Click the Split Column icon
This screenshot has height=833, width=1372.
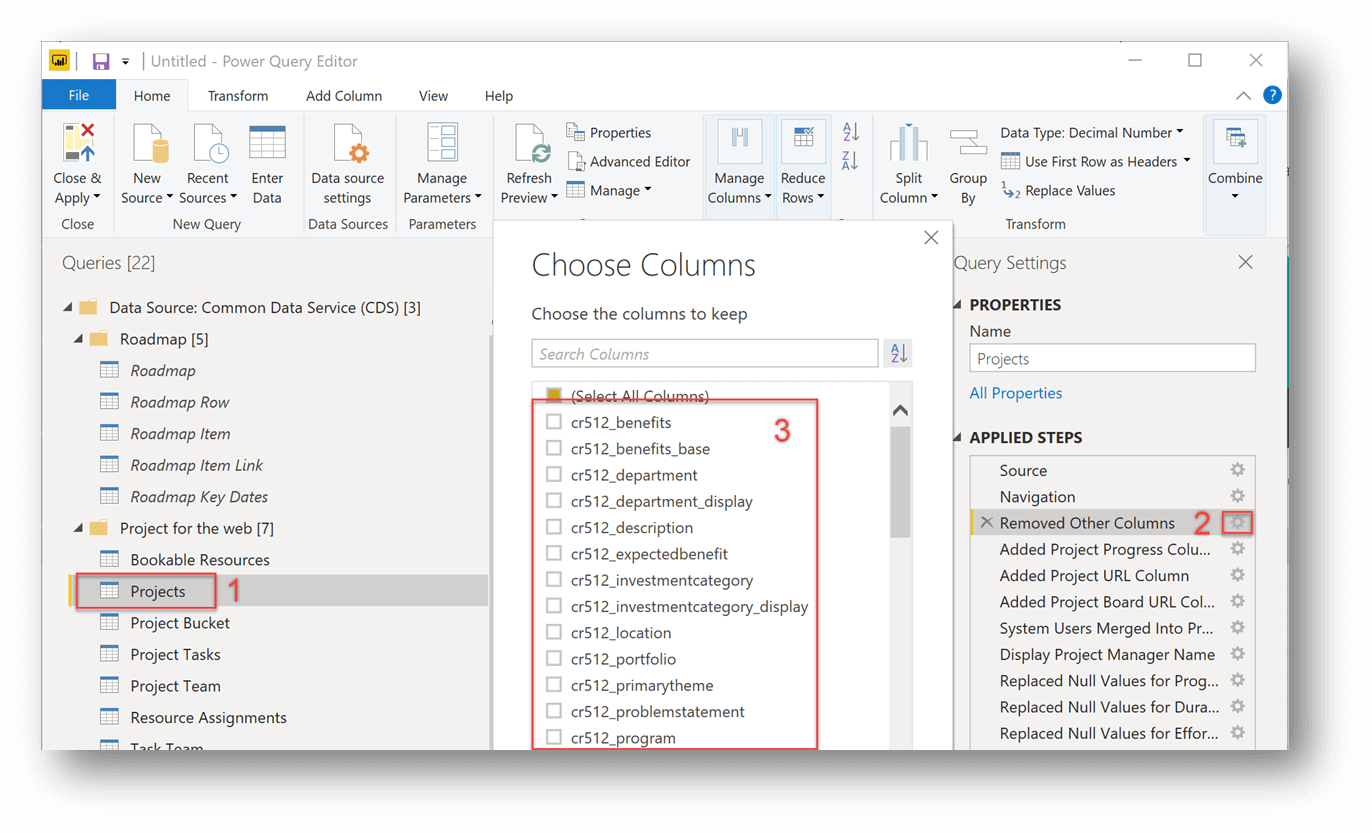click(x=908, y=143)
